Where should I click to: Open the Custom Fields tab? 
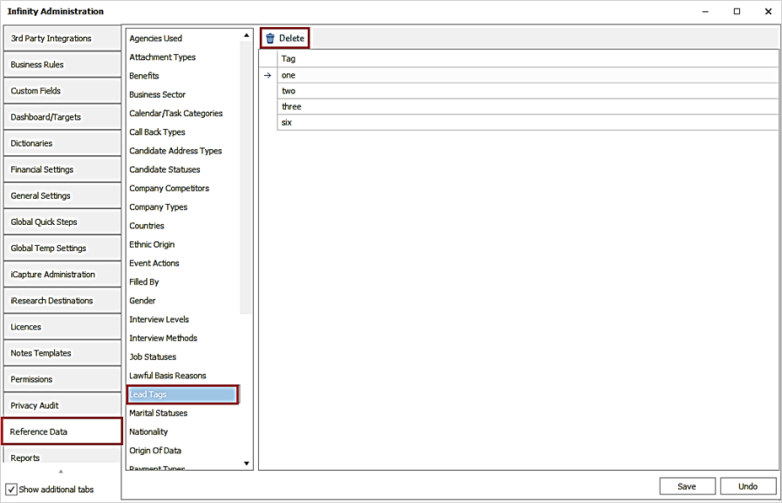pos(62,91)
